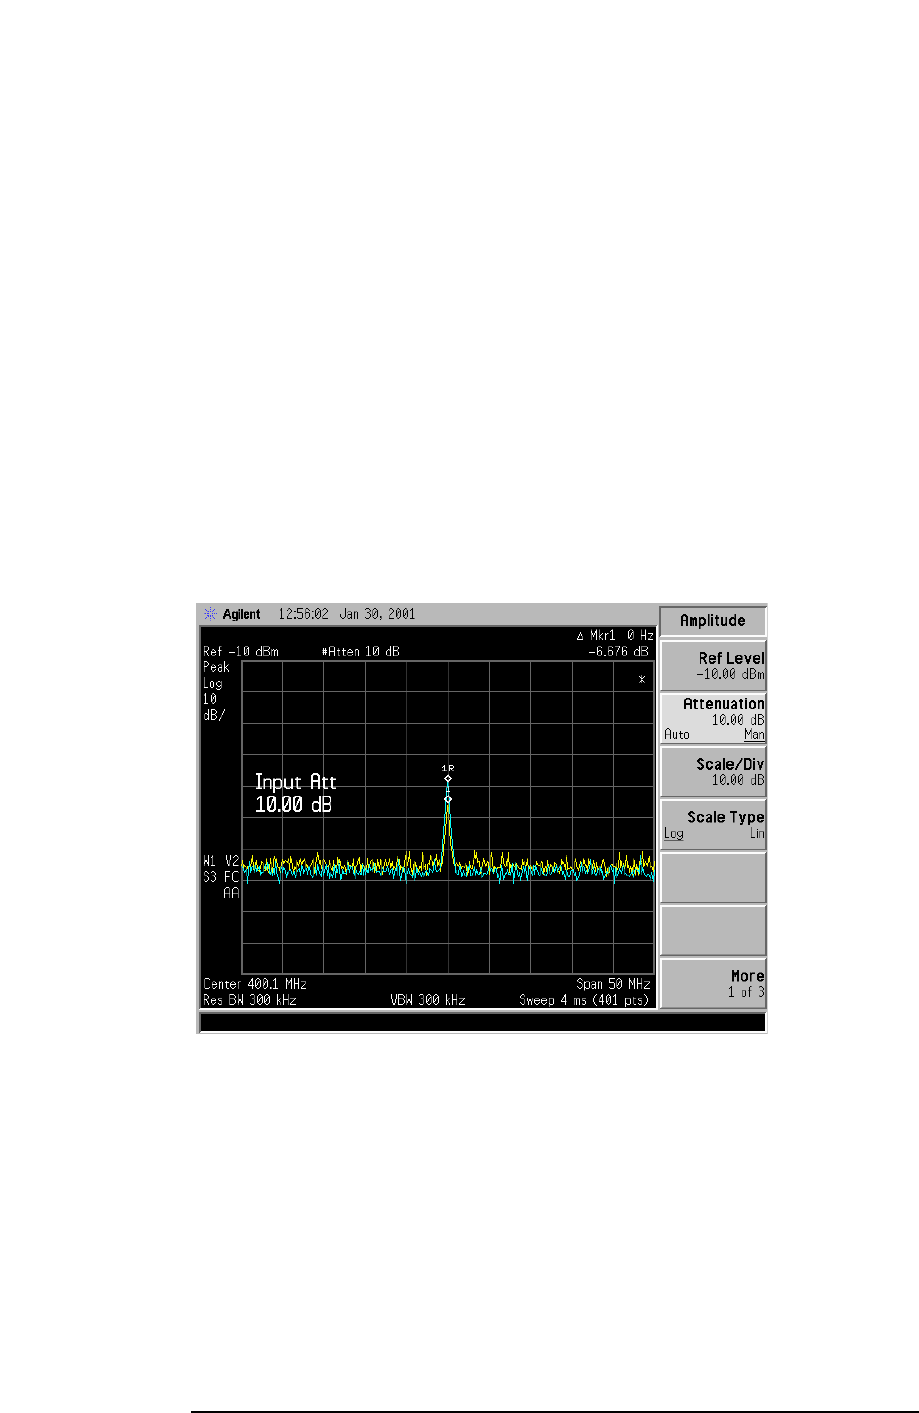This screenshot has width=919, height=1413.
Task: Toggle the Scale Type Log/Lin softkey
Action: coord(713,824)
